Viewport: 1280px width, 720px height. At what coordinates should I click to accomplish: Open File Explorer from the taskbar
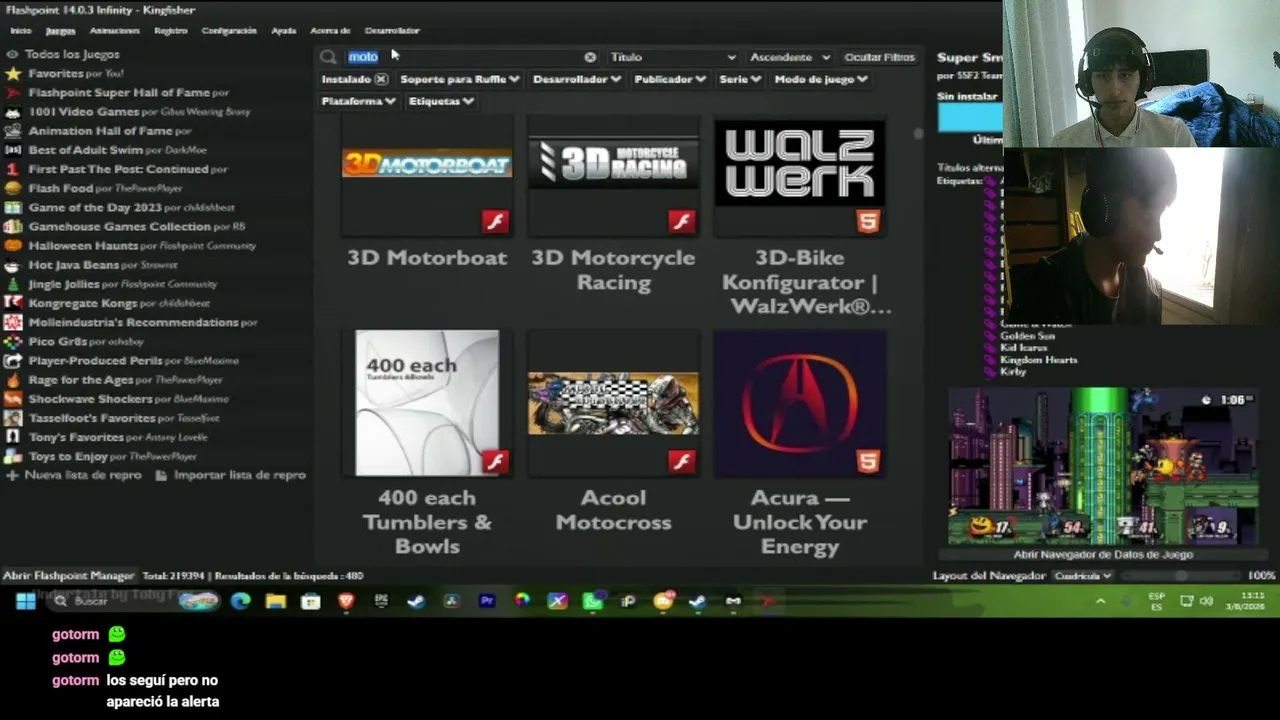click(x=275, y=601)
